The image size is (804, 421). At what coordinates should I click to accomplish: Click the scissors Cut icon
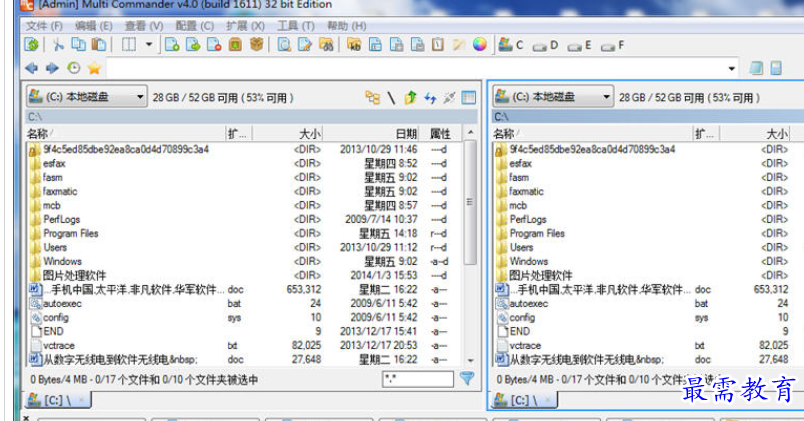(x=58, y=45)
